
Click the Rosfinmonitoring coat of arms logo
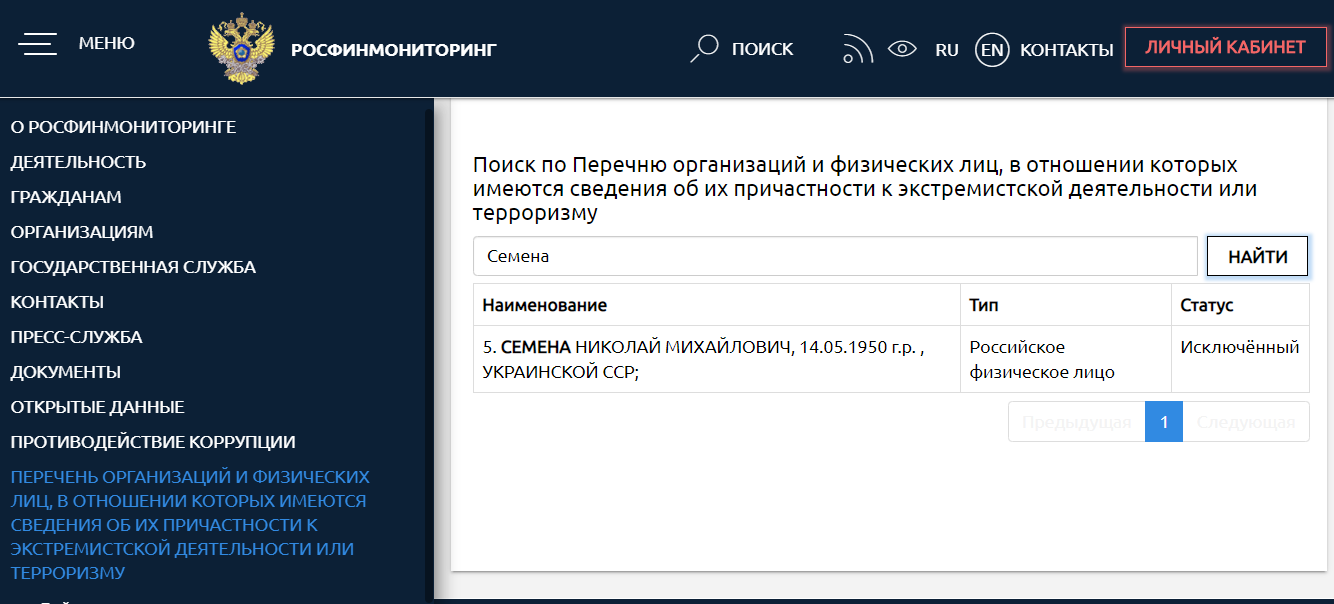pyautogui.click(x=241, y=48)
